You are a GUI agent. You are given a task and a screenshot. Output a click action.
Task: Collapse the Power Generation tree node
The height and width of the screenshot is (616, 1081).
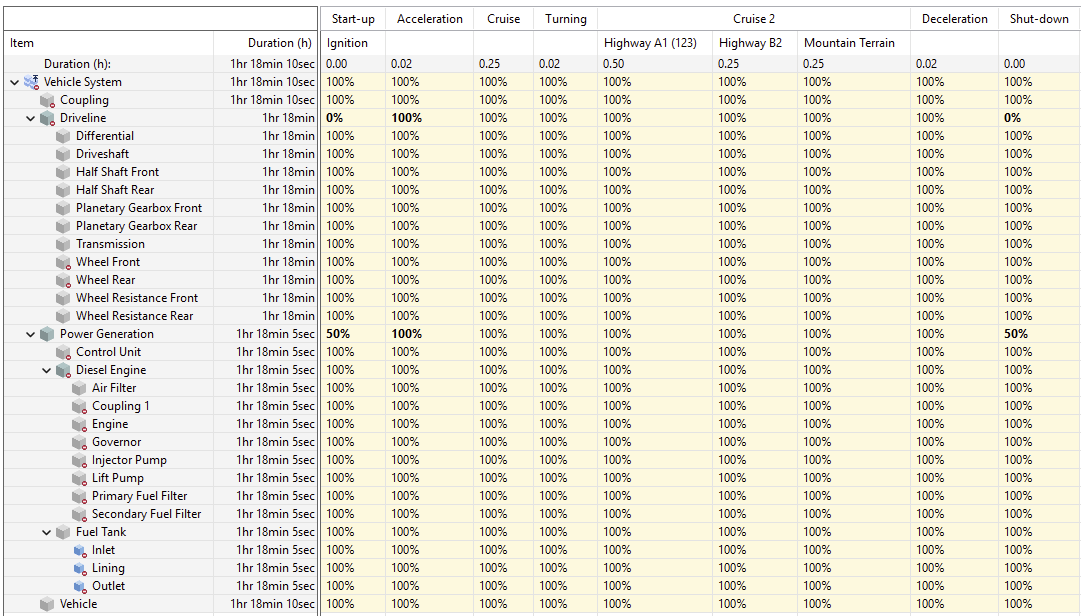tap(30, 334)
